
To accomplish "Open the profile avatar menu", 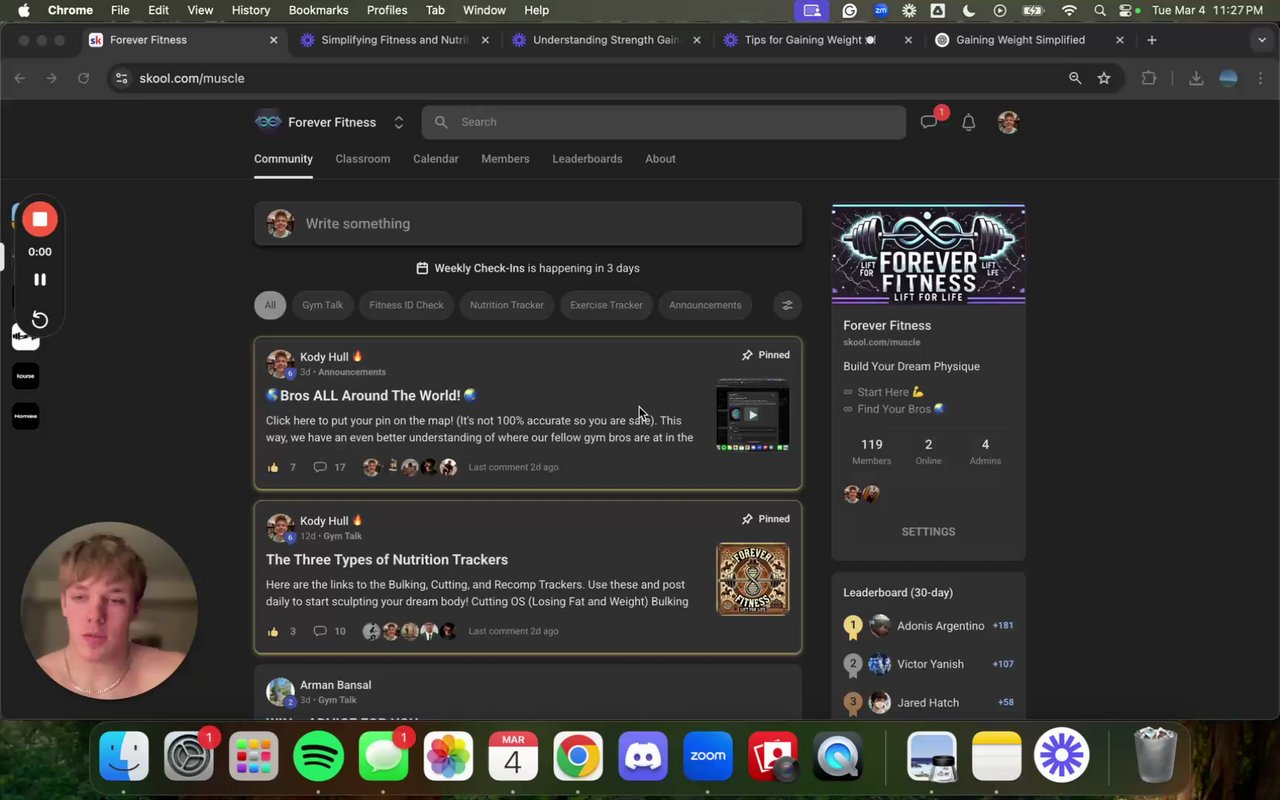I will 1008,122.
